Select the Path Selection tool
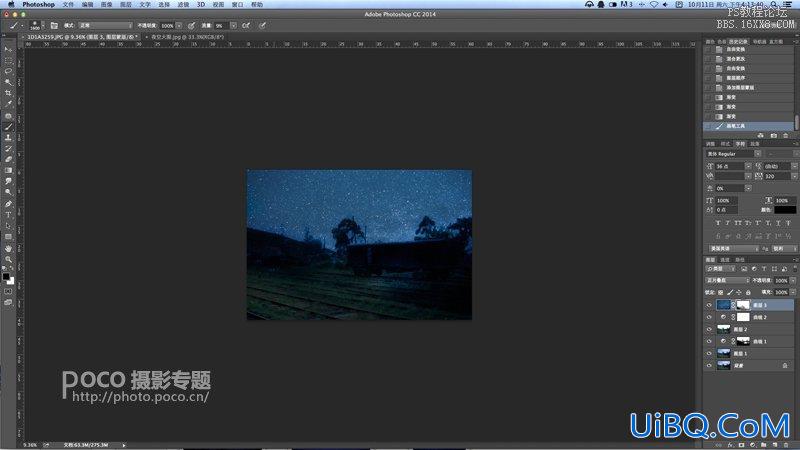 point(8,226)
